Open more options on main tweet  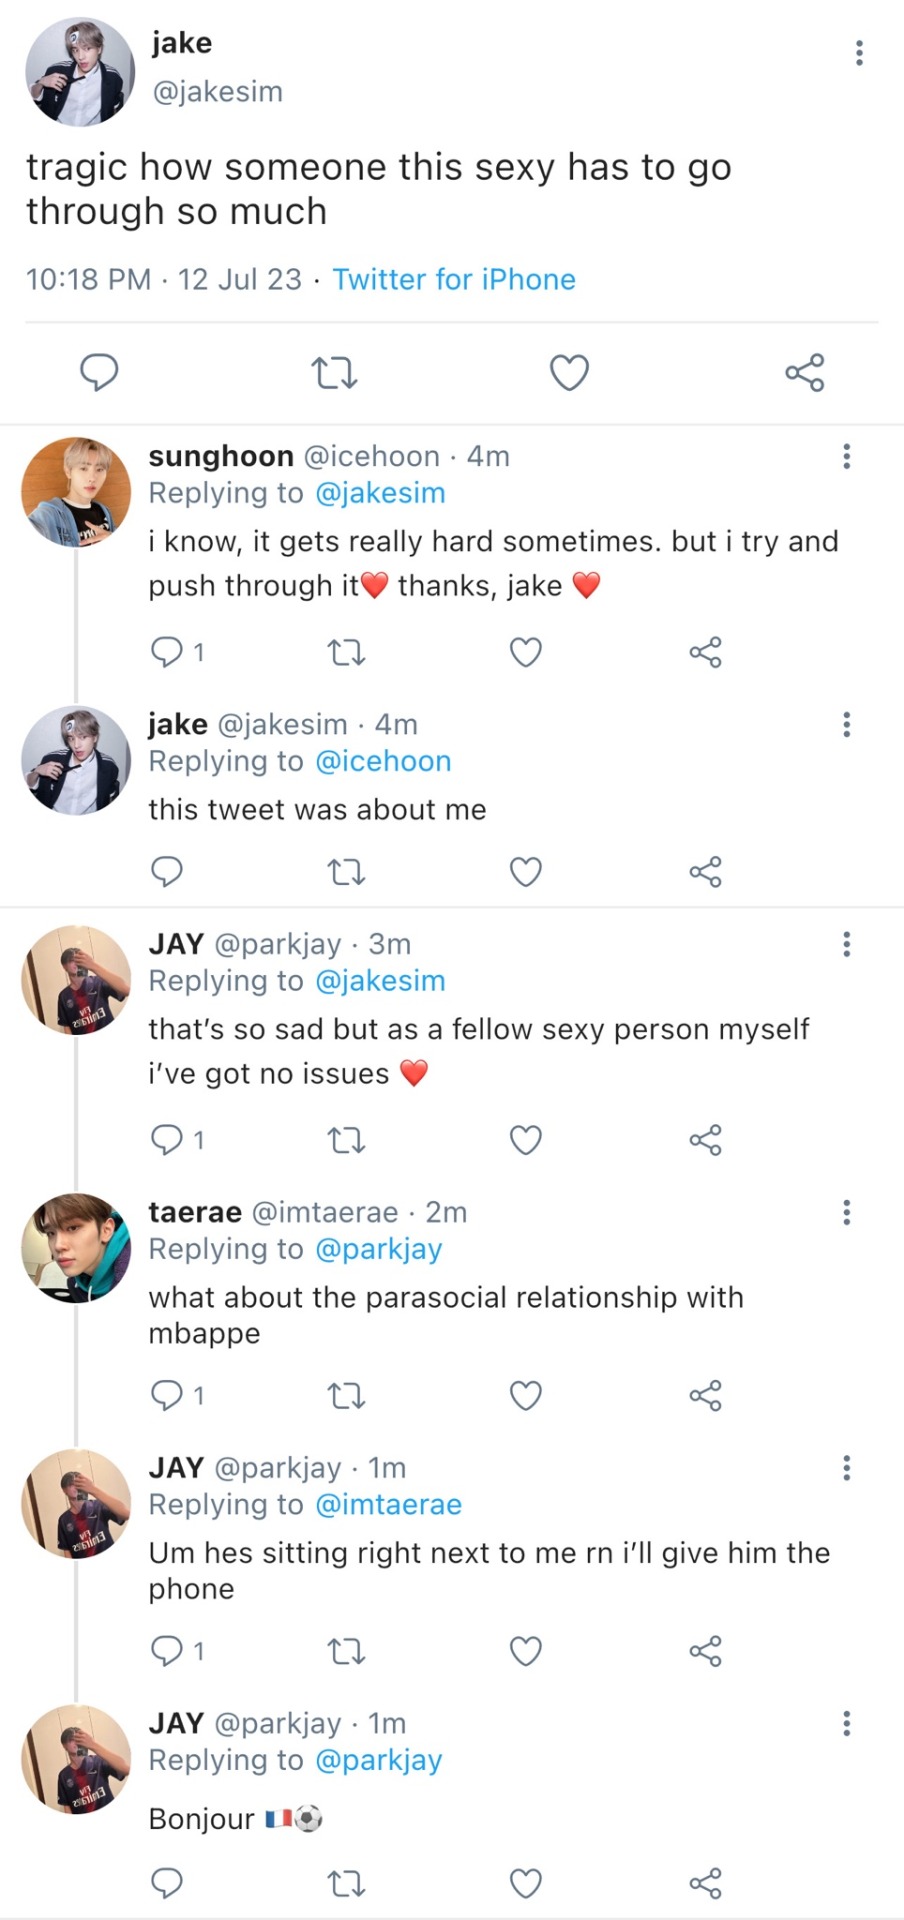[859, 53]
